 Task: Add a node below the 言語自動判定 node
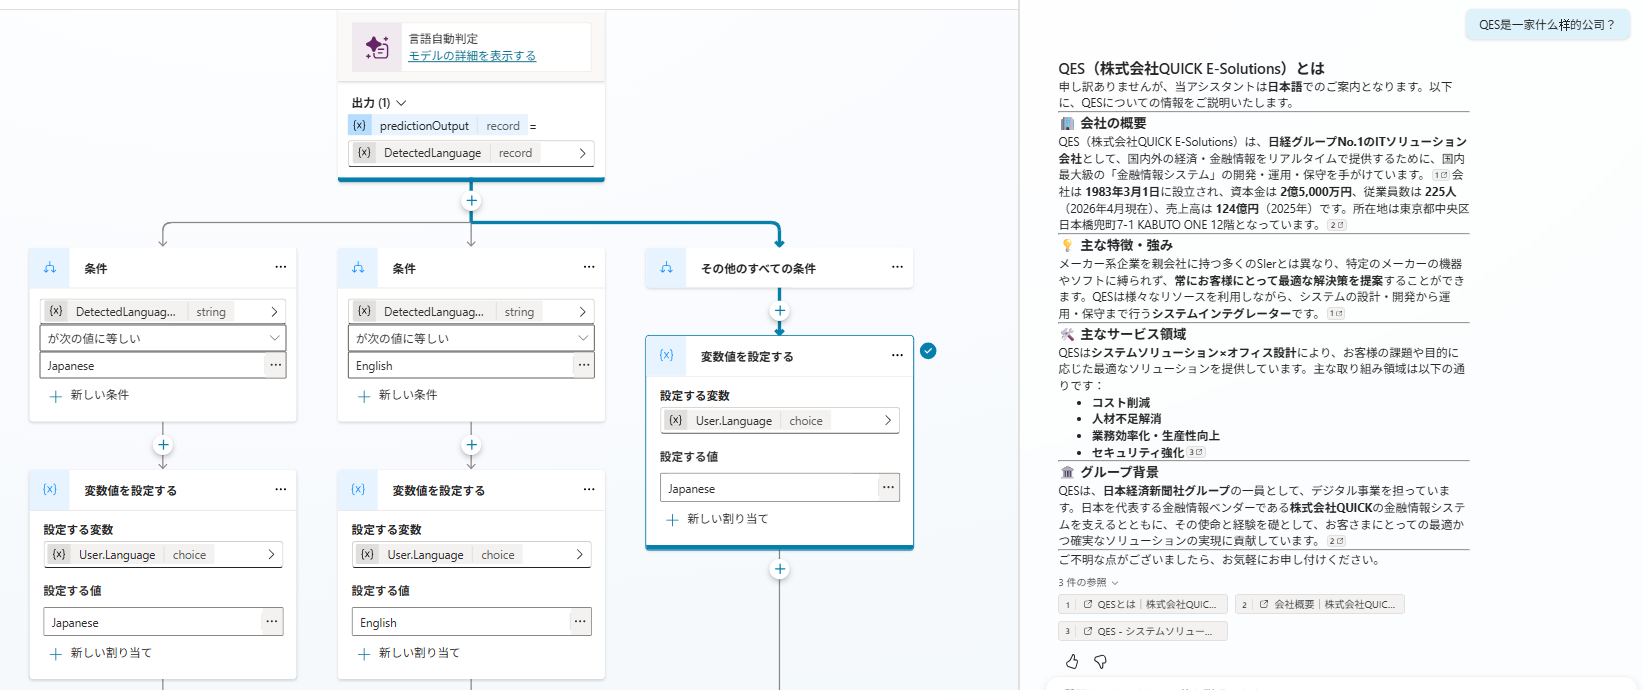(471, 201)
